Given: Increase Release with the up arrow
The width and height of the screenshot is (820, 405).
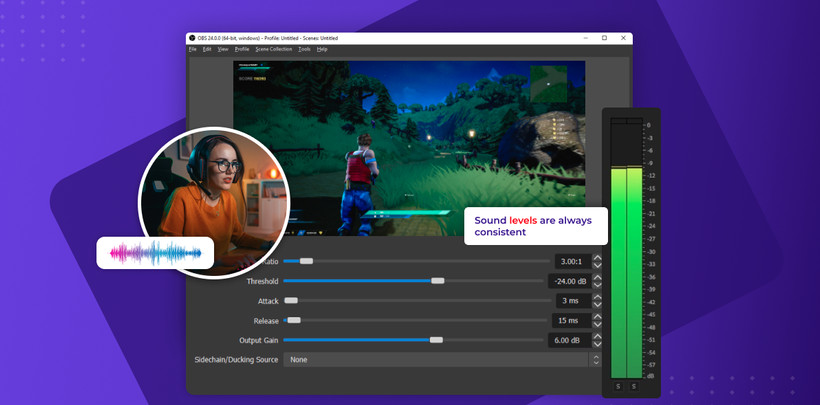Looking at the screenshot, I should [x=597, y=317].
